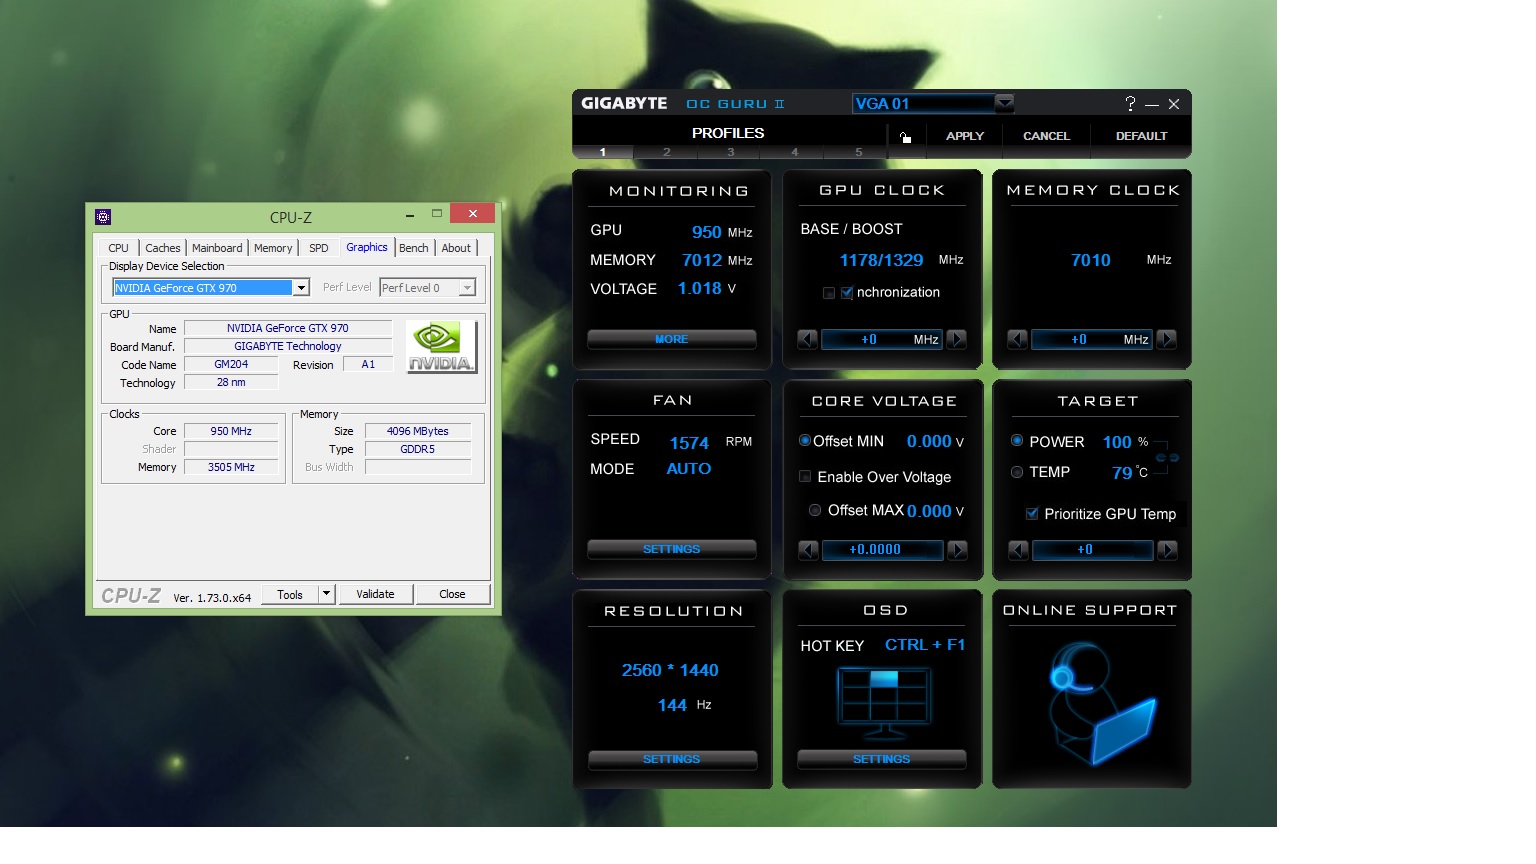
Task: Increase core voltage offset with right arrow
Action: [958, 550]
